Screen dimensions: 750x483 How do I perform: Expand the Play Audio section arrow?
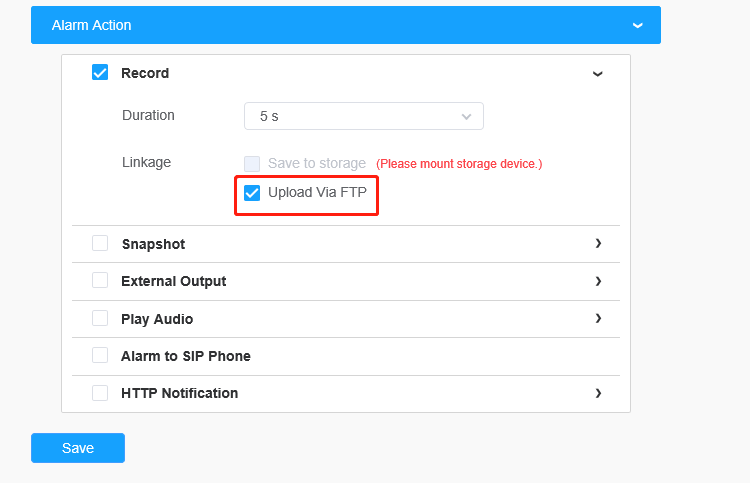click(598, 318)
